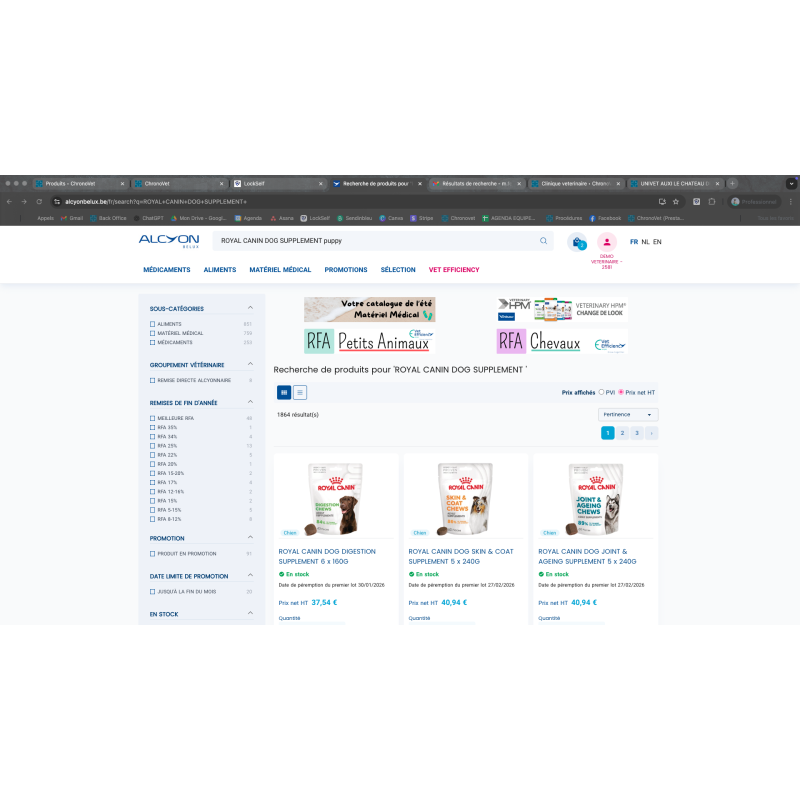Go to next results page arrow

(652, 433)
